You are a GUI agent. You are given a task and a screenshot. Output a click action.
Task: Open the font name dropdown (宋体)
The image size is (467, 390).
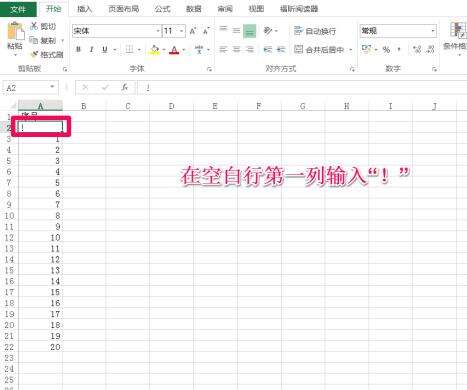(158, 31)
